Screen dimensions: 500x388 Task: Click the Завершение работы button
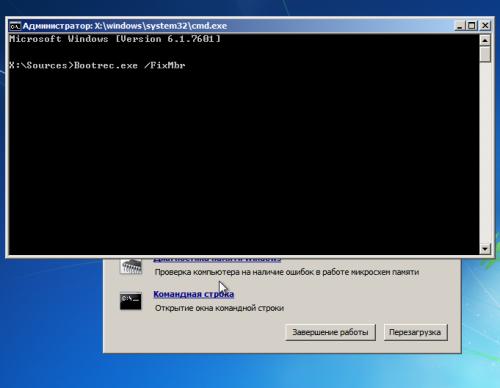(330, 332)
